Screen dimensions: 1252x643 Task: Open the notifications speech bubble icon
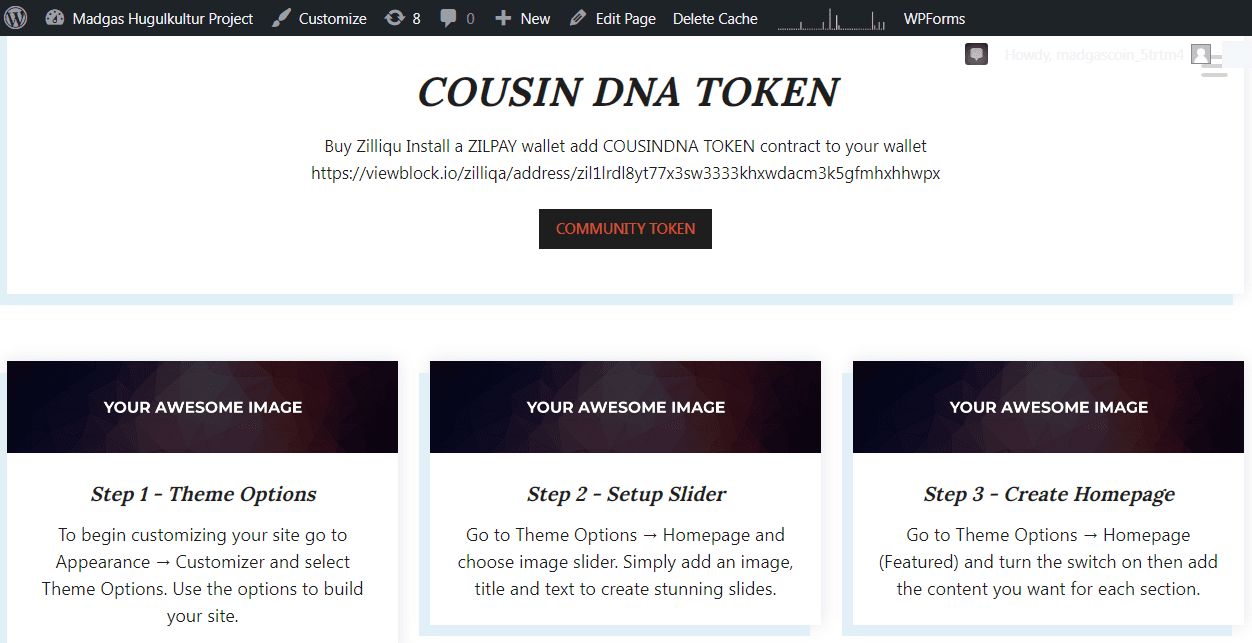point(976,54)
